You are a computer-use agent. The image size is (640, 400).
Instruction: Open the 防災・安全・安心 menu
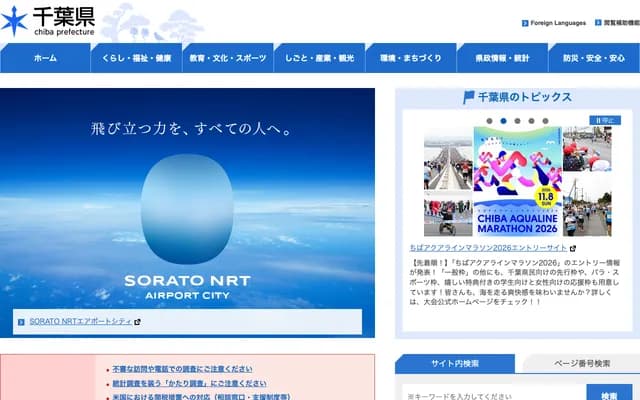point(594,58)
